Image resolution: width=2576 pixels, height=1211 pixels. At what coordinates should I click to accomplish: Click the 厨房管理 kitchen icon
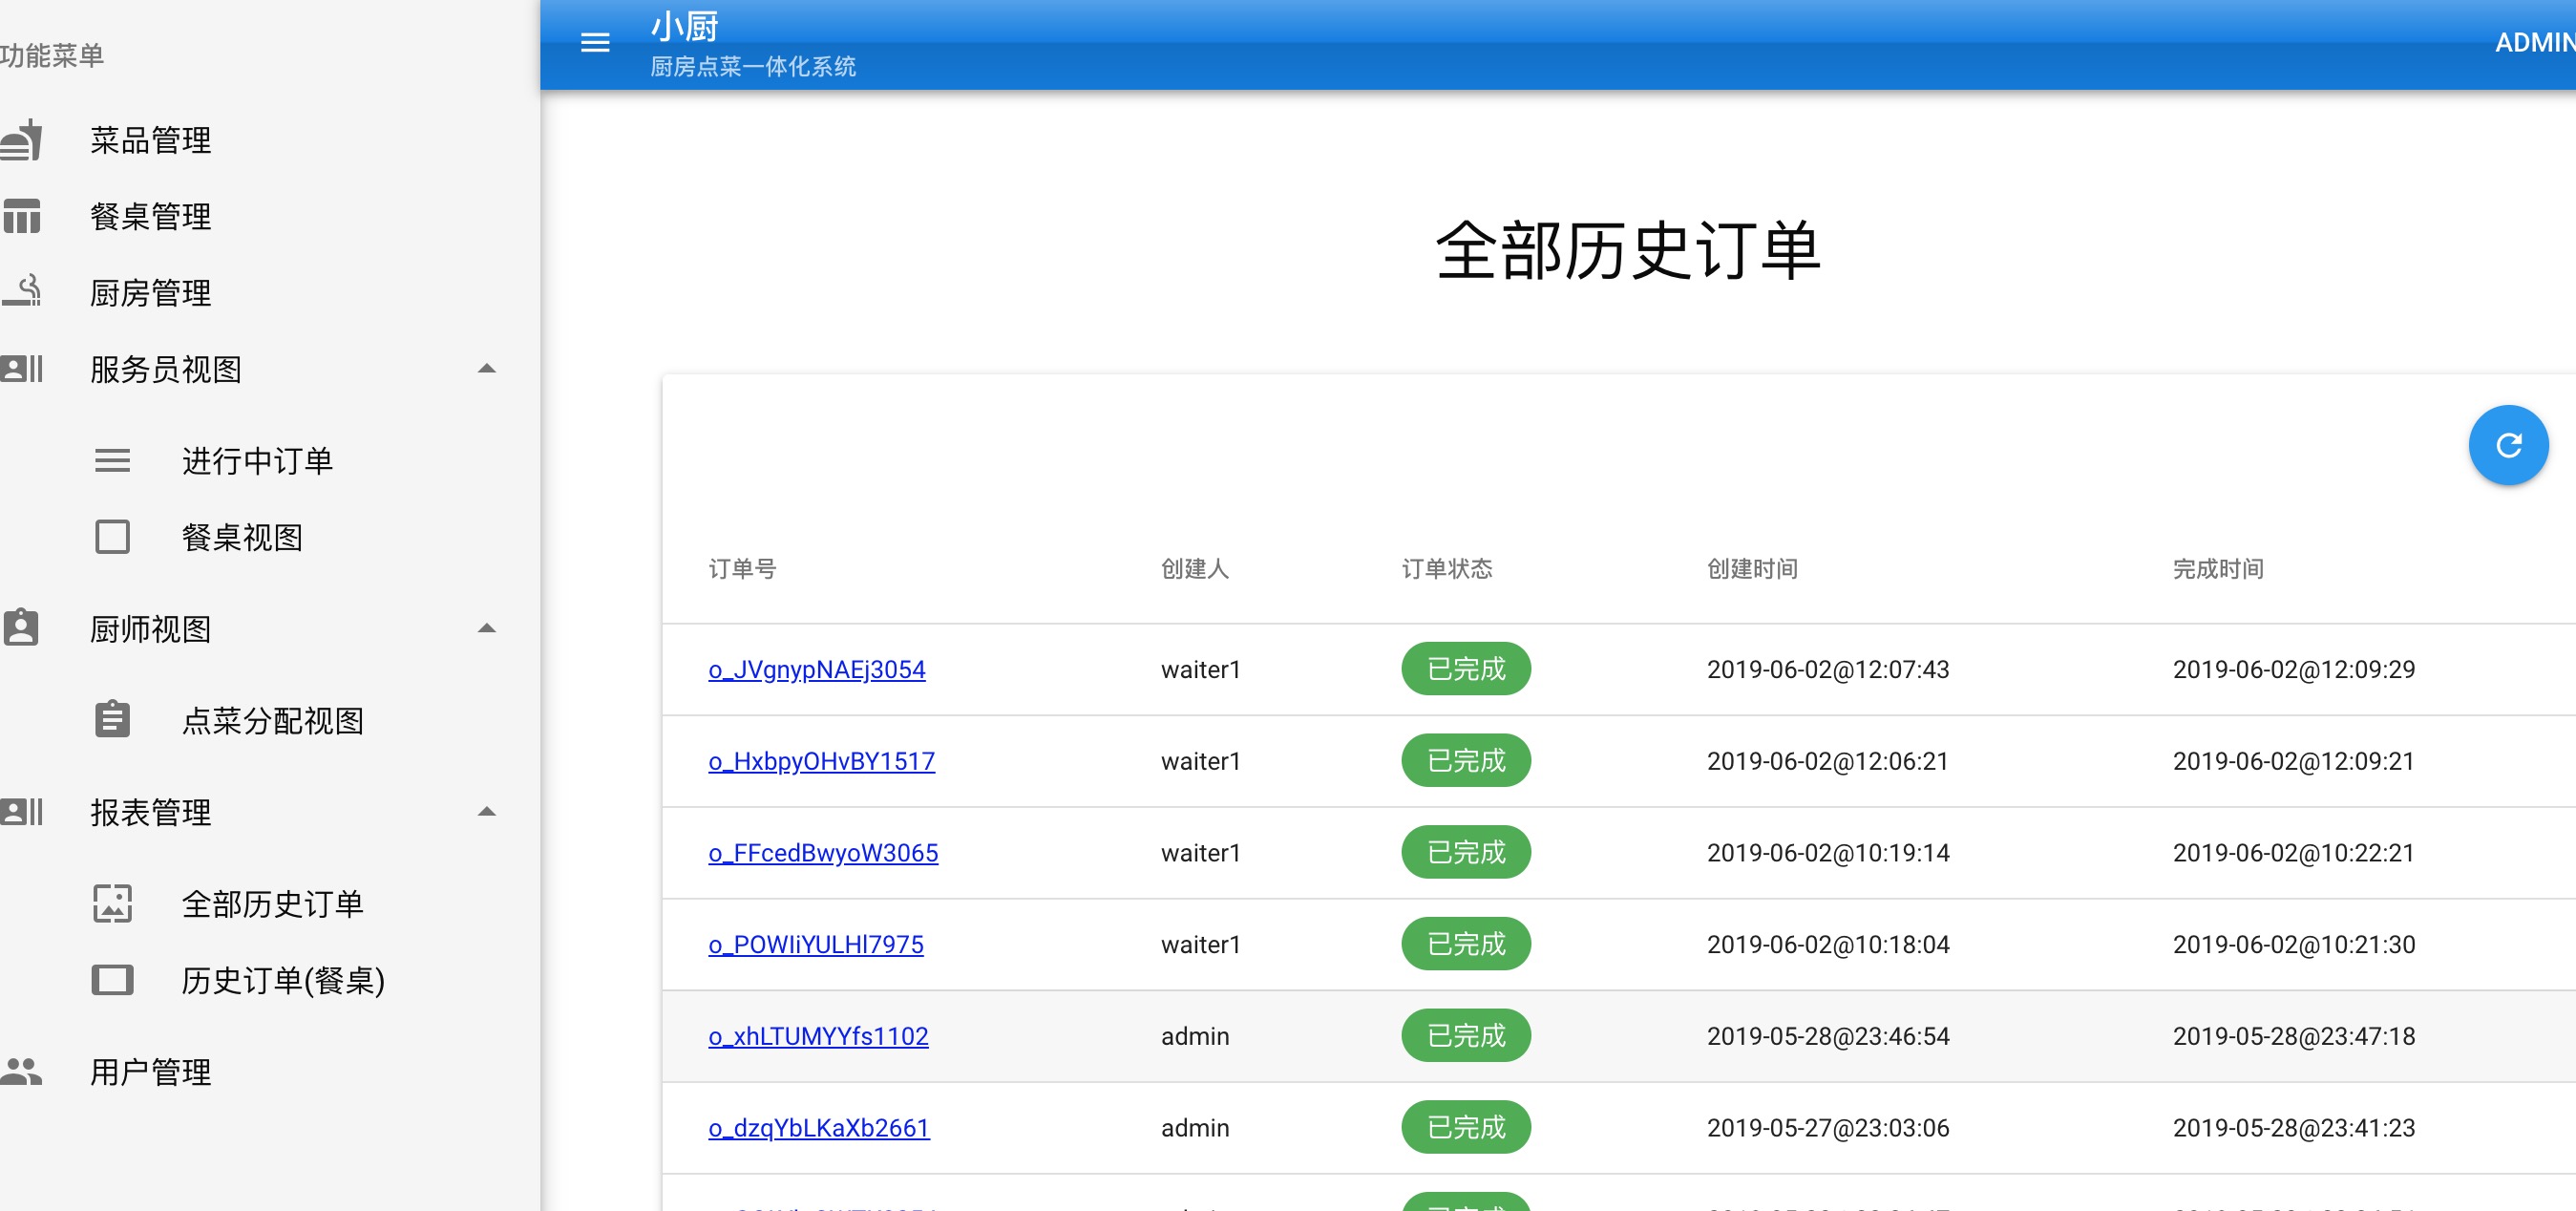22,292
